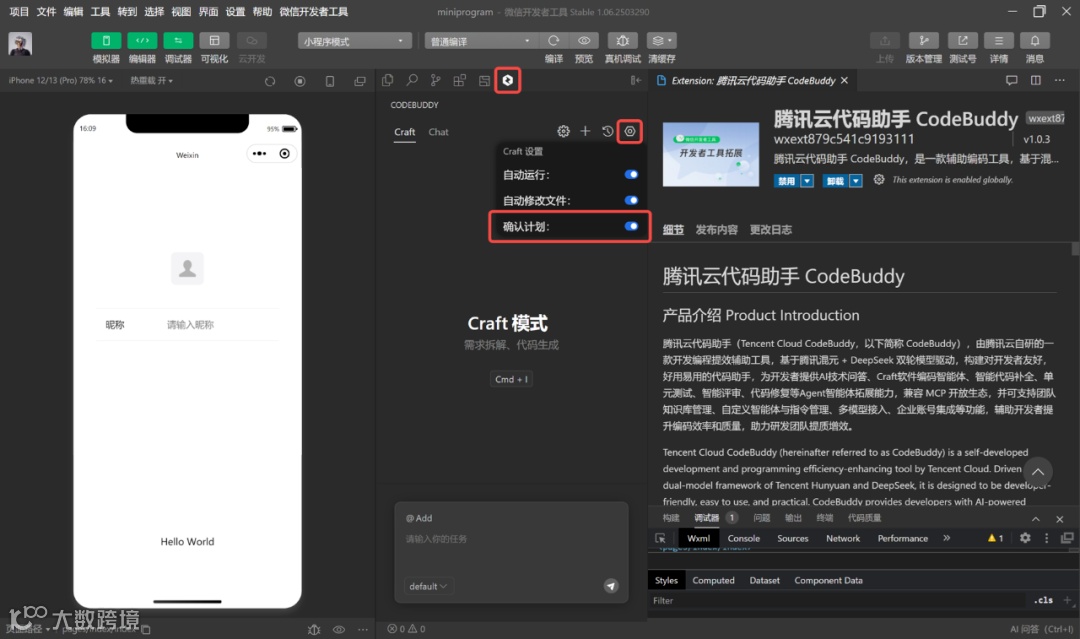Screen dimensions: 1080x639
Task: Open CodeBuddy conversation history icon
Action: (x=607, y=132)
